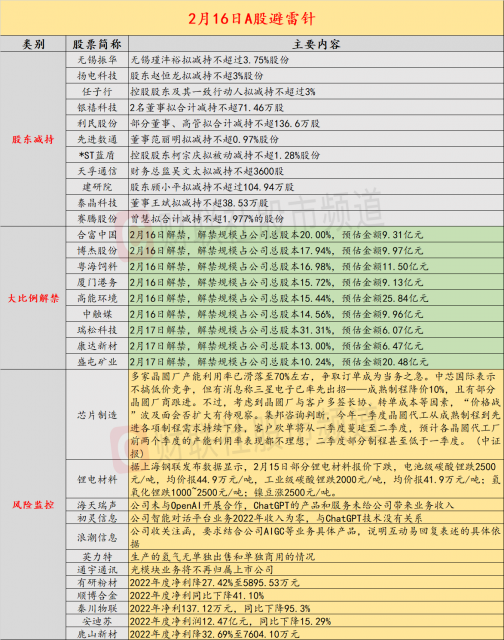Viewport: 504px width, 640px height.
Task: Click the 锂电材料 price paragraph
Action: tap(316, 479)
